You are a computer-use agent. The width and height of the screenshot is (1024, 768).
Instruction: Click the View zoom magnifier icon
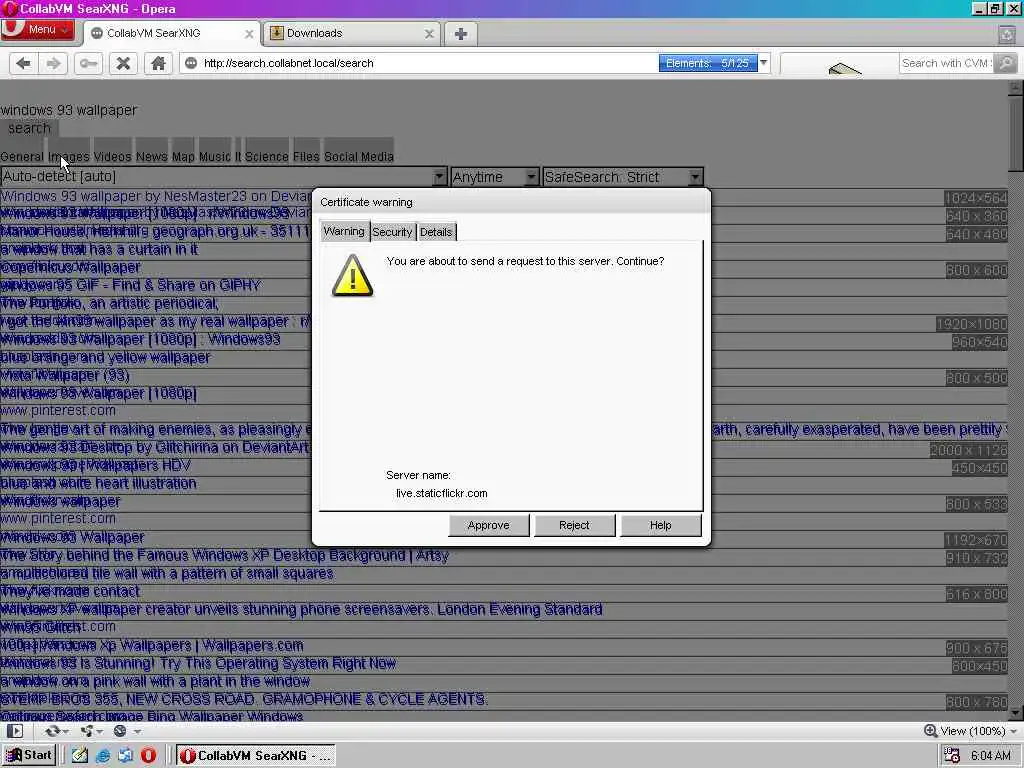click(931, 731)
